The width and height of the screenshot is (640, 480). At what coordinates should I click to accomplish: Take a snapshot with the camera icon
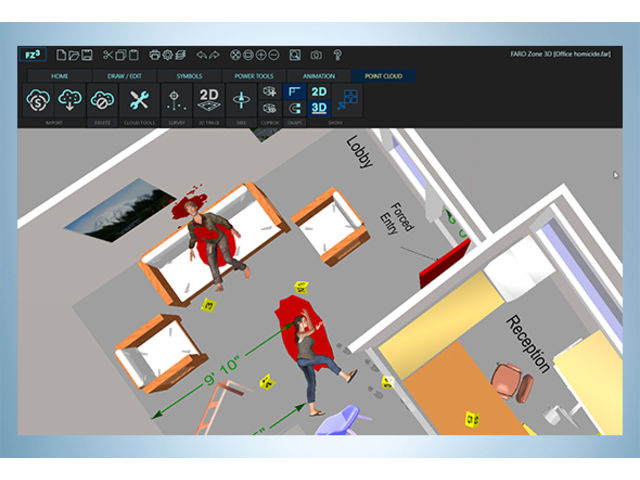click(316, 55)
